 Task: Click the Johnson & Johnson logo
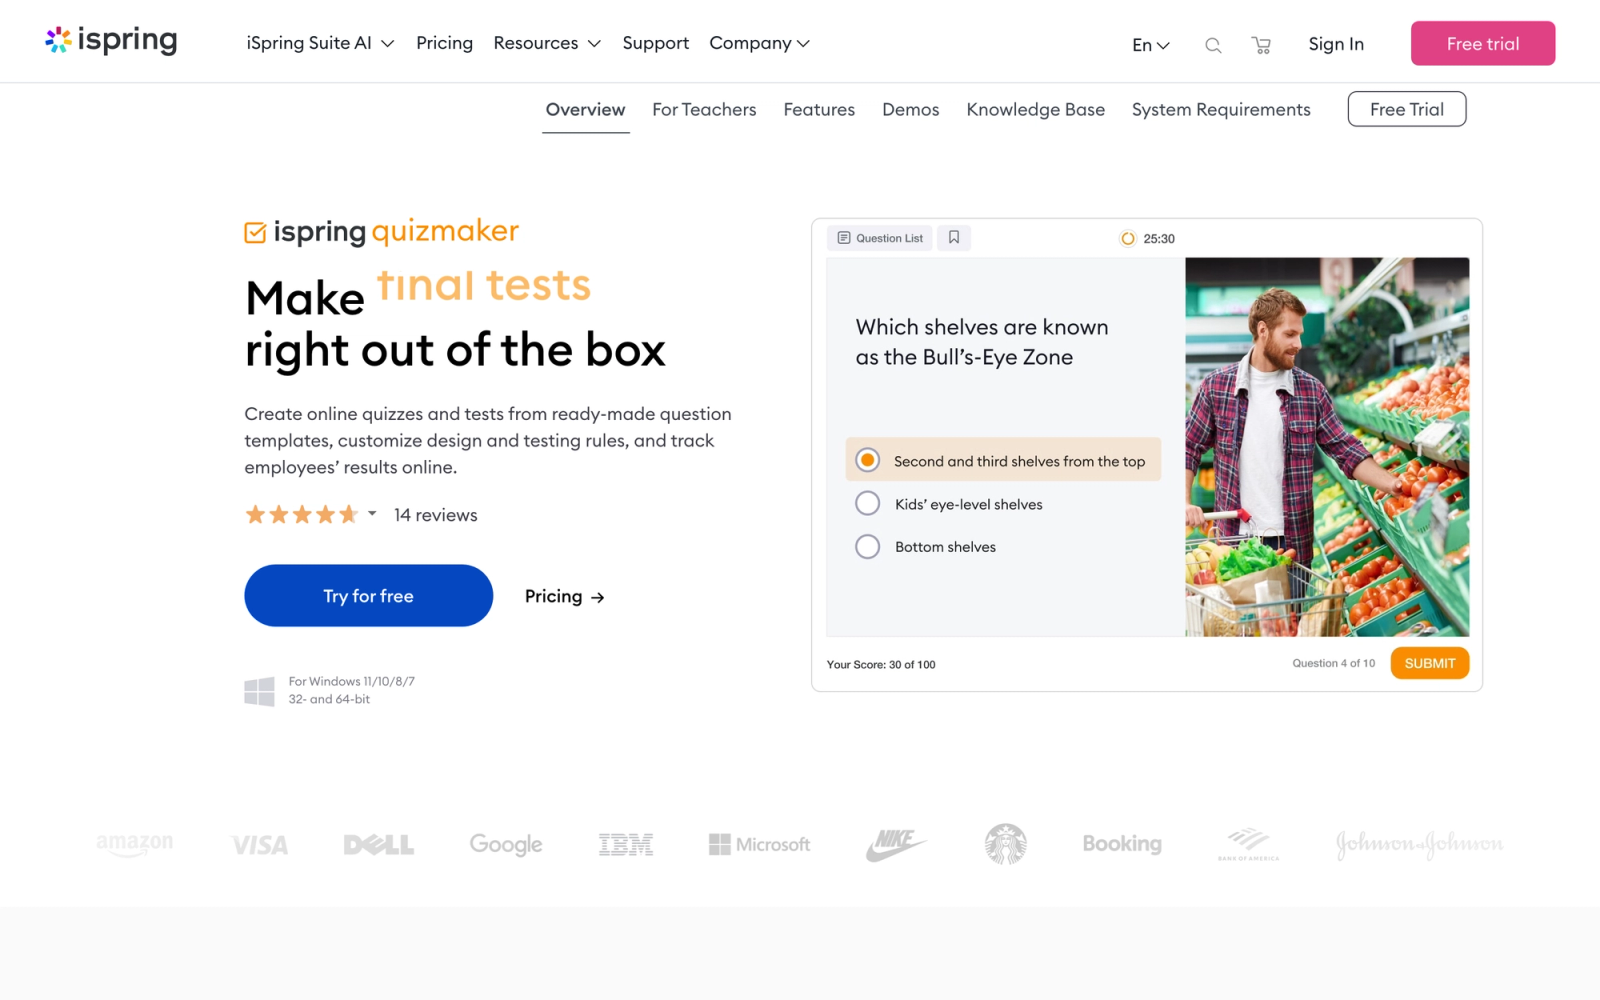coord(1419,845)
